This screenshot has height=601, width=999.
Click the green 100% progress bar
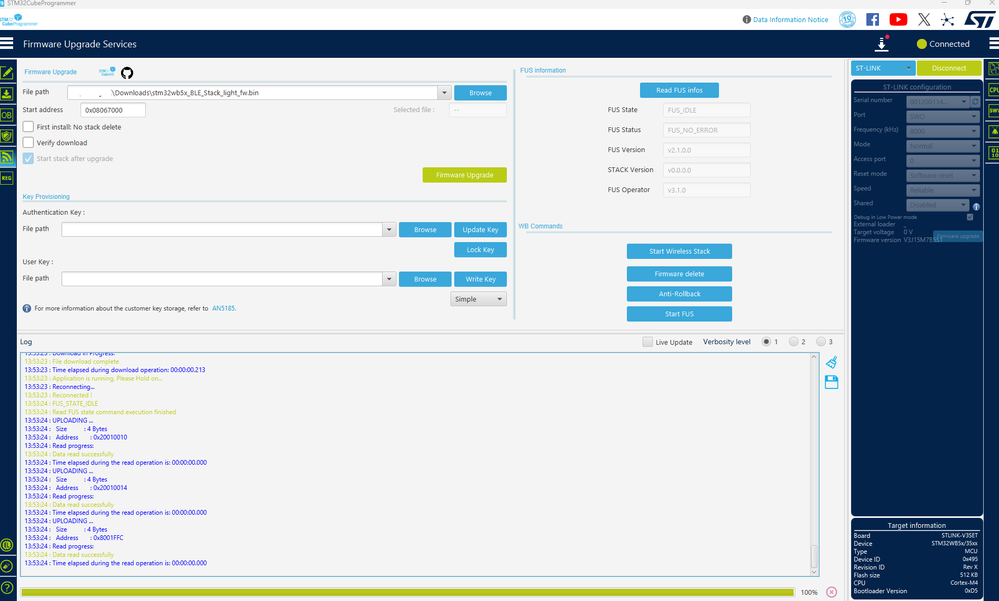[x=408, y=592]
